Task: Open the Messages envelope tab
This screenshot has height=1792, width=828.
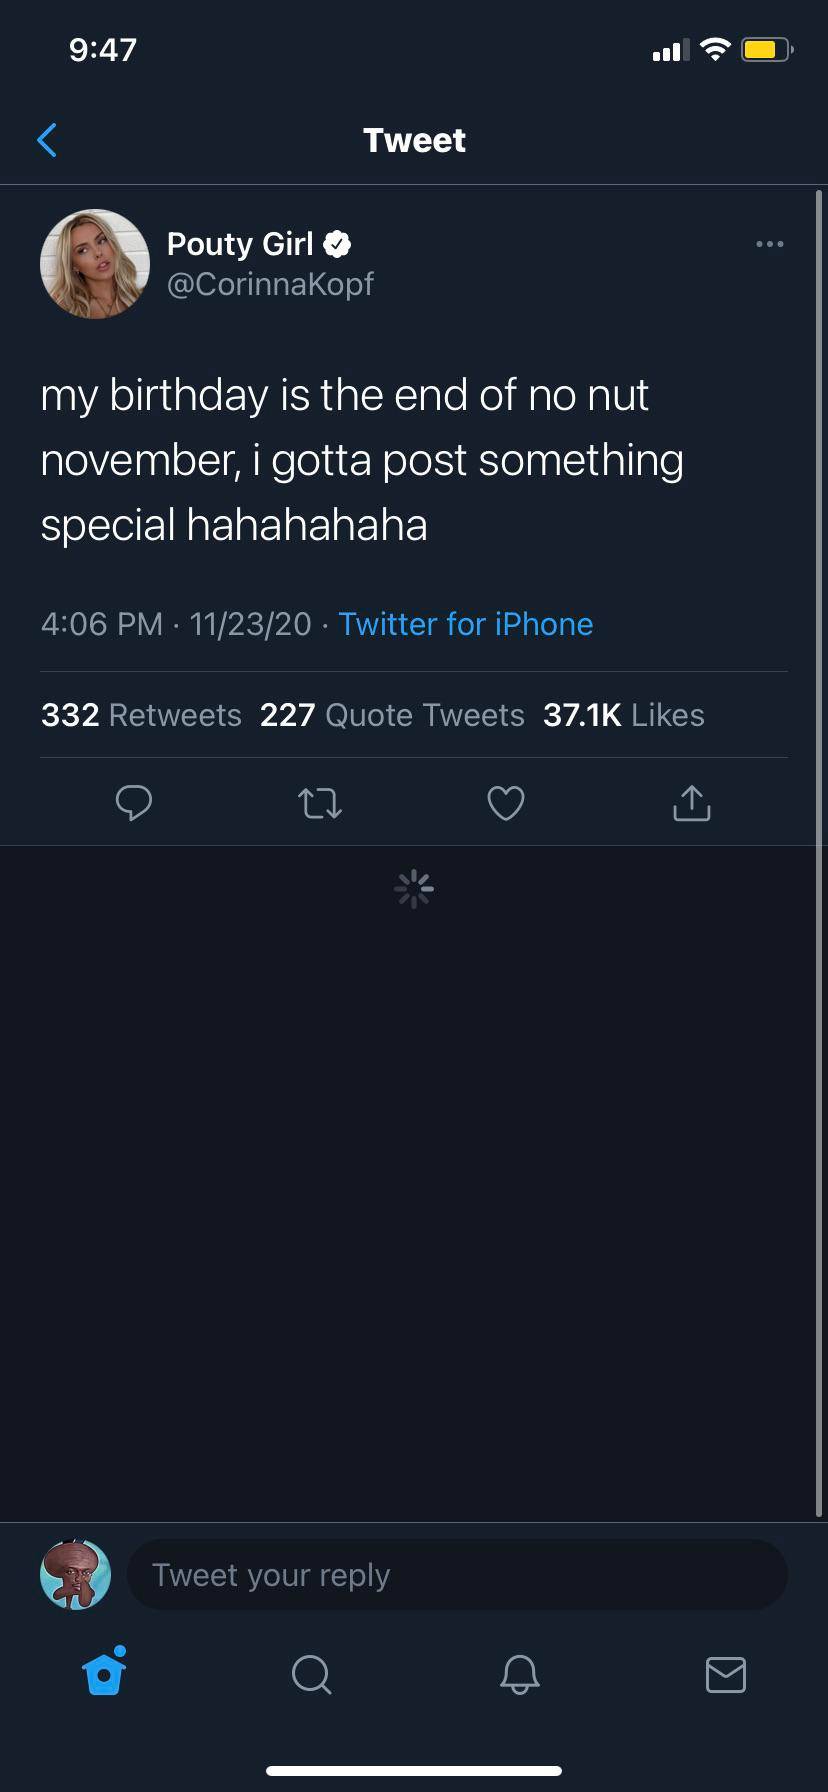Action: (725, 1674)
